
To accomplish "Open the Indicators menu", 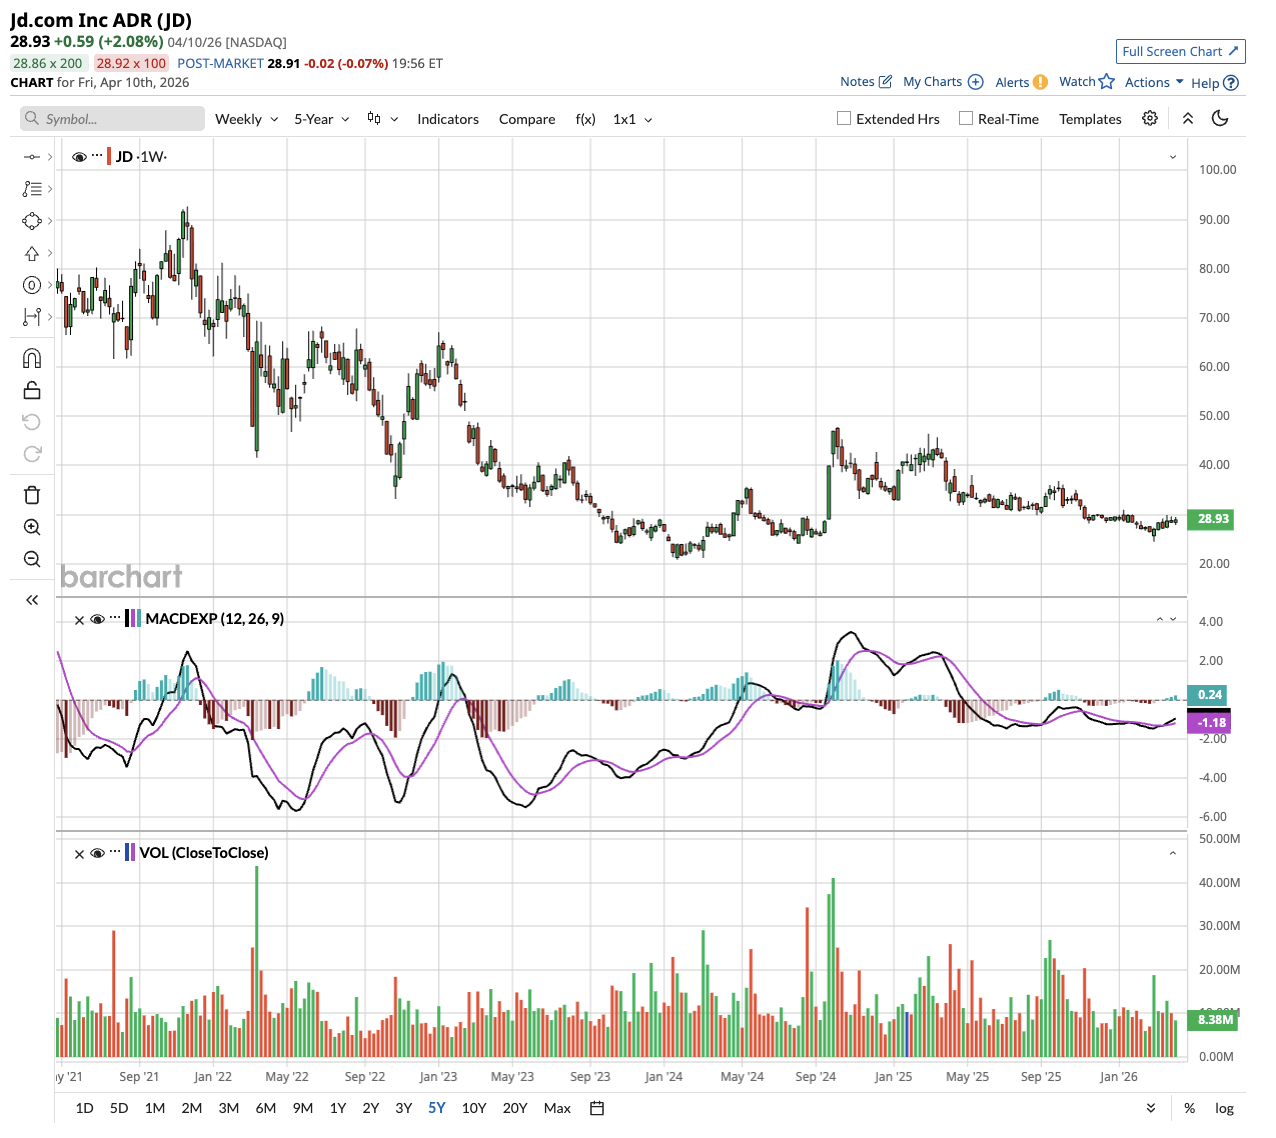I will tap(448, 119).
